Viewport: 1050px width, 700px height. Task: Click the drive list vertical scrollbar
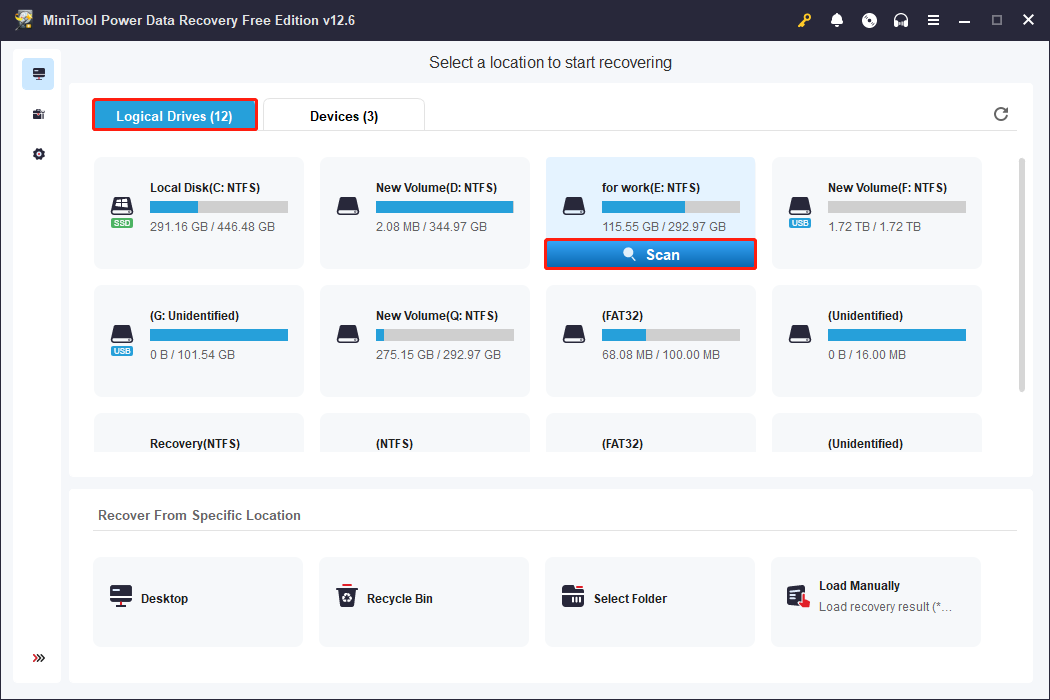(x=1021, y=273)
